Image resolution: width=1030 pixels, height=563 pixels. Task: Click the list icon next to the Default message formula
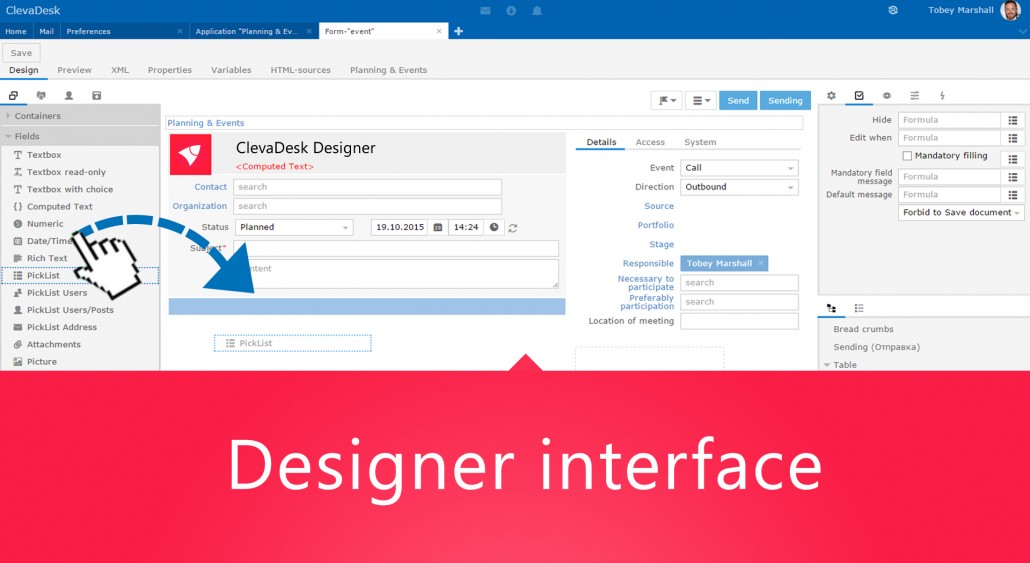(1012, 194)
